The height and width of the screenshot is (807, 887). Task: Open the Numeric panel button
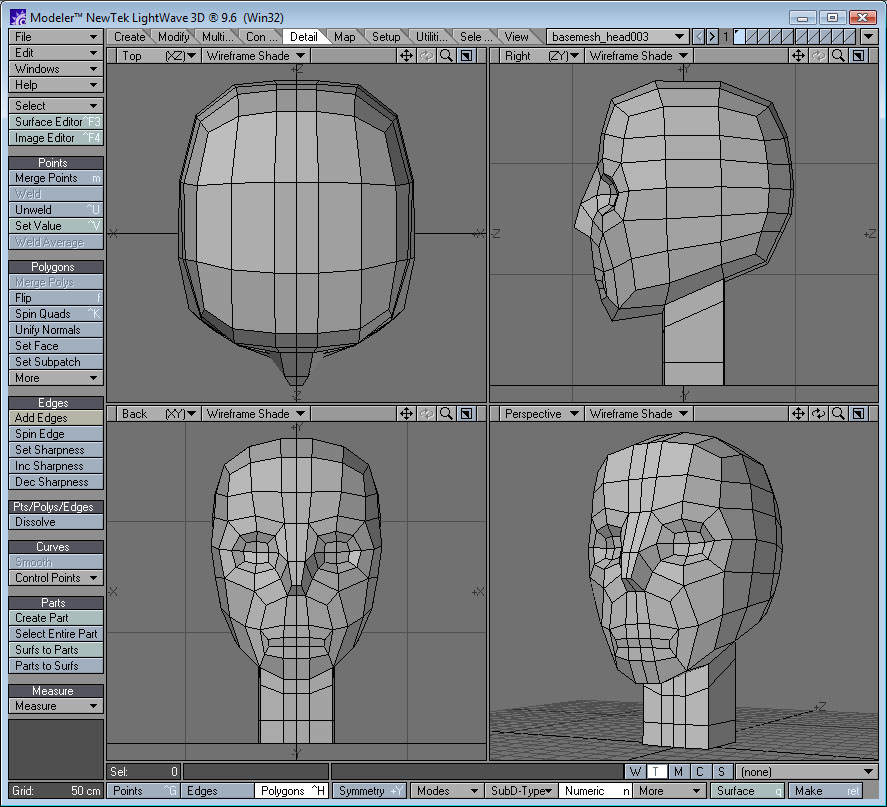[x=595, y=791]
